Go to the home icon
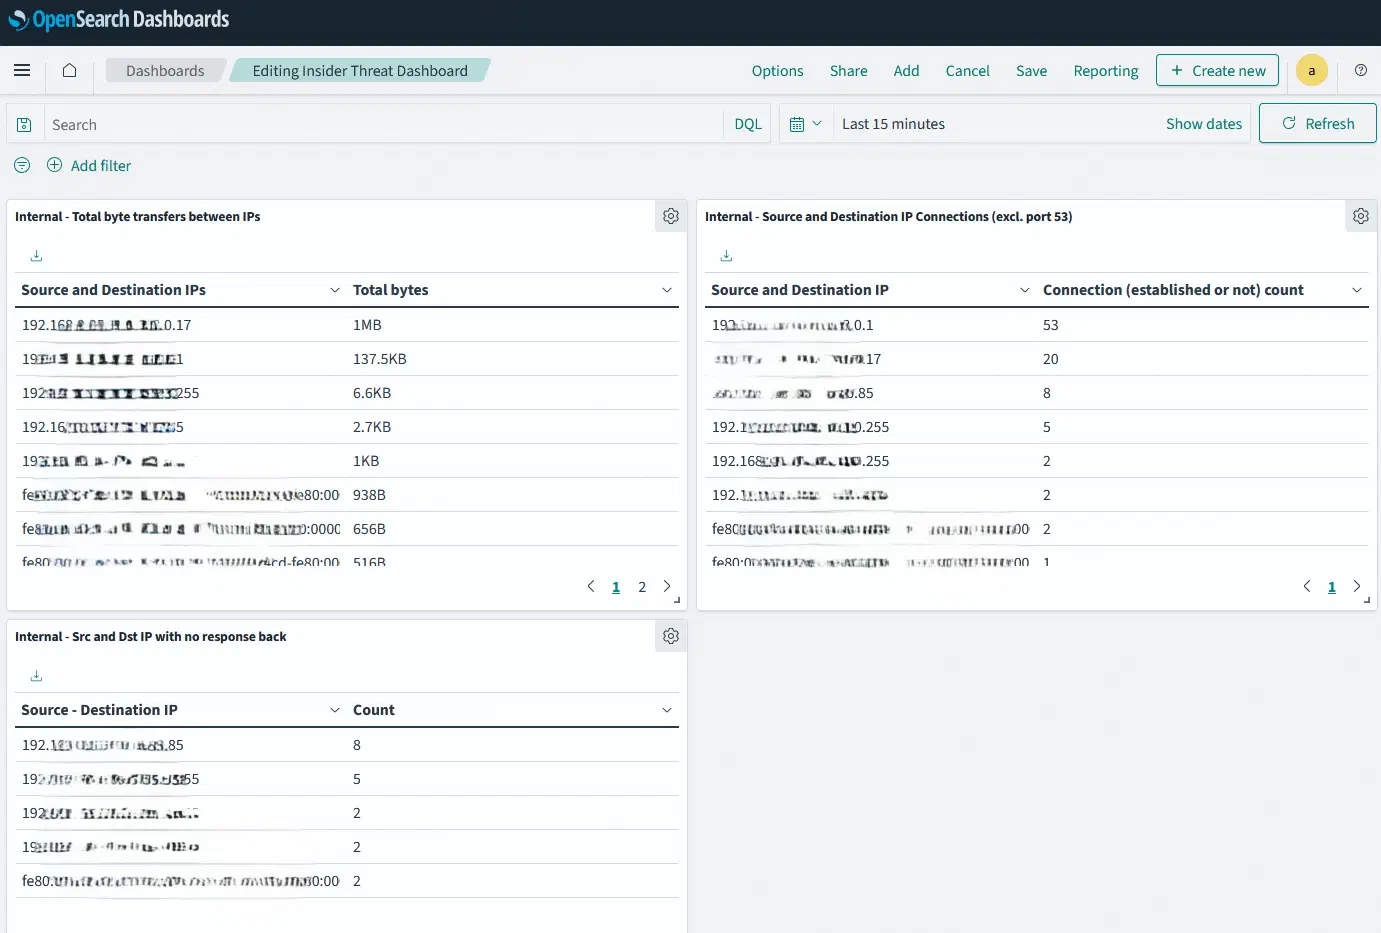 [69, 70]
